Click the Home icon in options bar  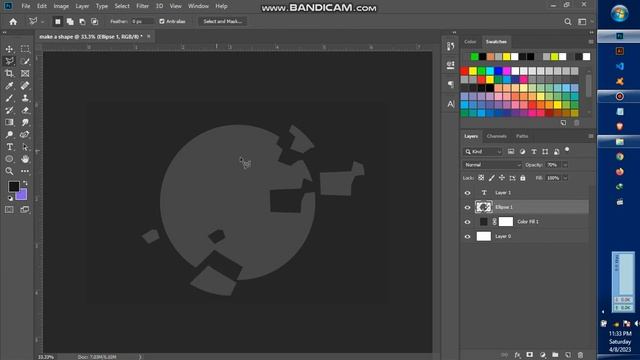(x=13, y=22)
